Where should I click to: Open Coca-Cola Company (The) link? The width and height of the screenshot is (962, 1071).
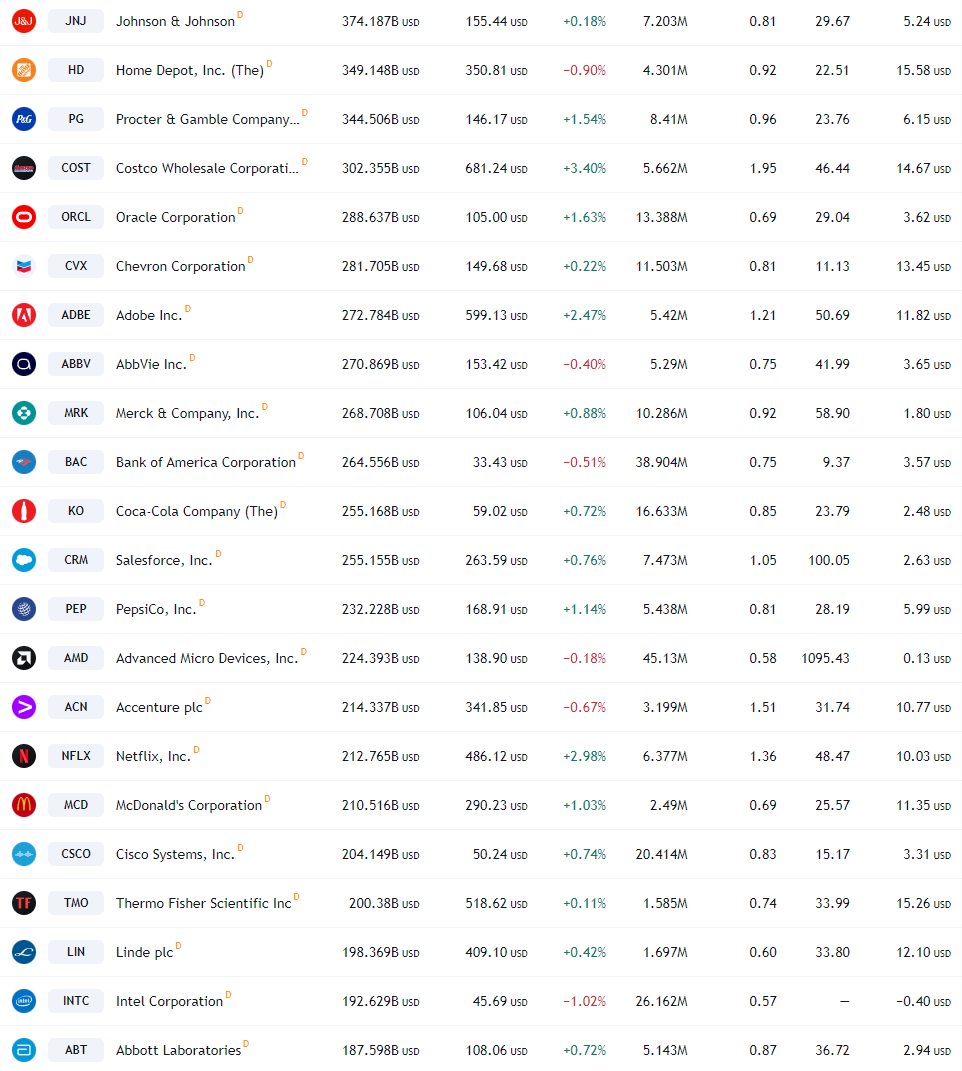(x=197, y=512)
